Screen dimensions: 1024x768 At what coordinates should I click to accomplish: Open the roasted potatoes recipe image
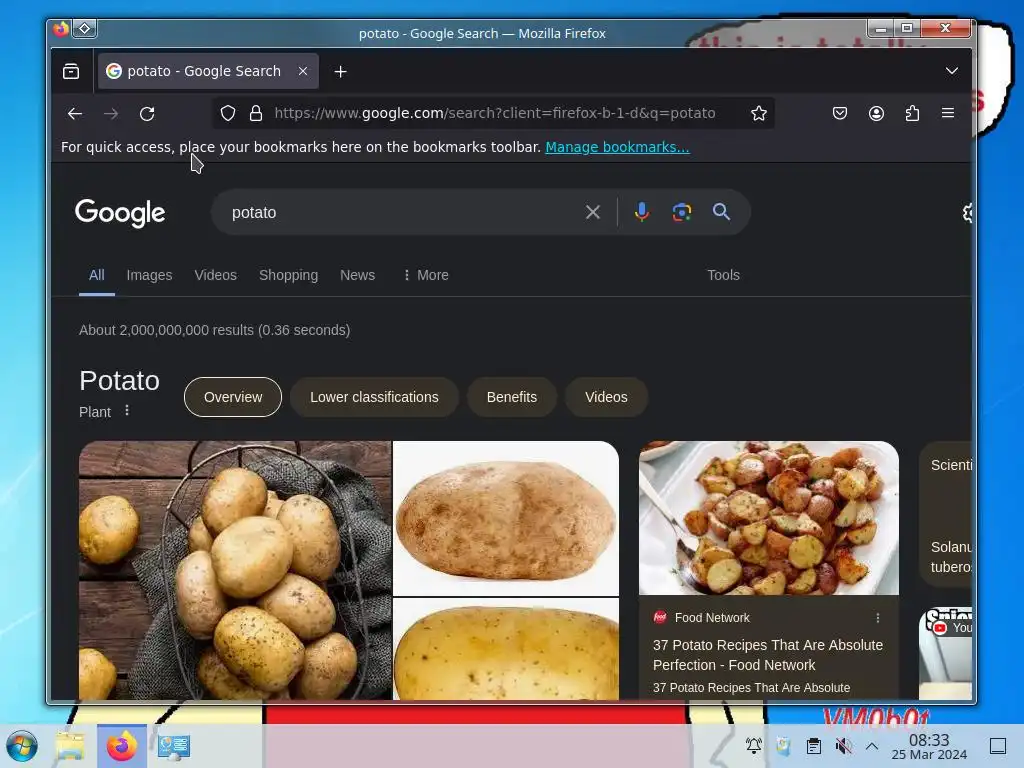pyautogui.click(x=769, y=518)
